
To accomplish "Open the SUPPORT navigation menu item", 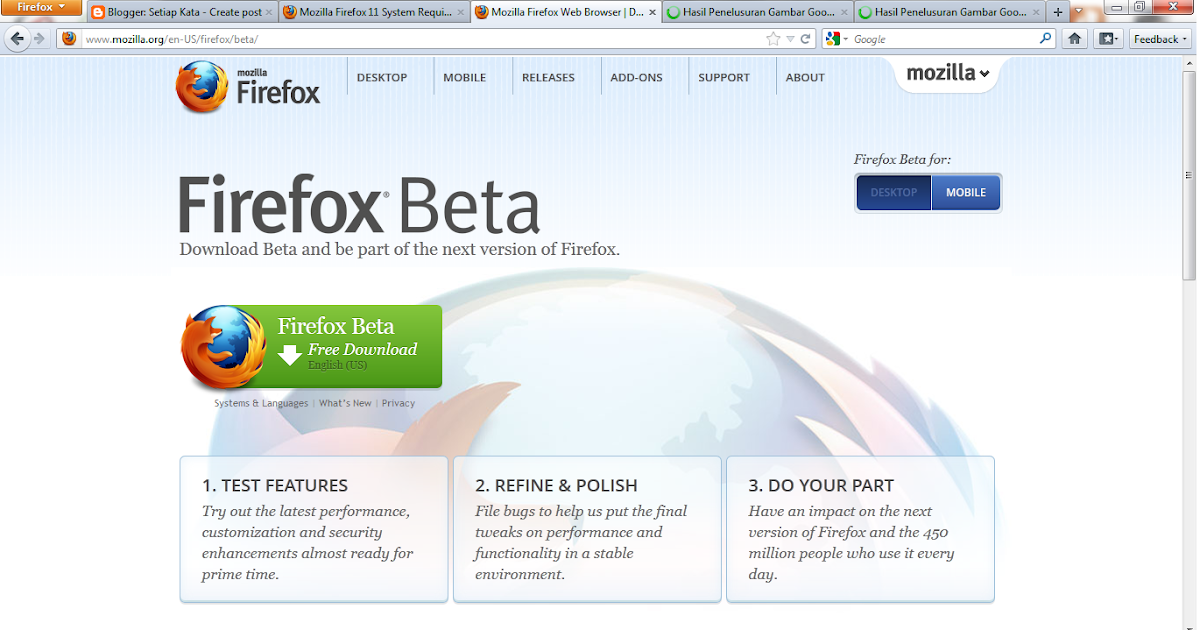I will click(x=724, y=77).
